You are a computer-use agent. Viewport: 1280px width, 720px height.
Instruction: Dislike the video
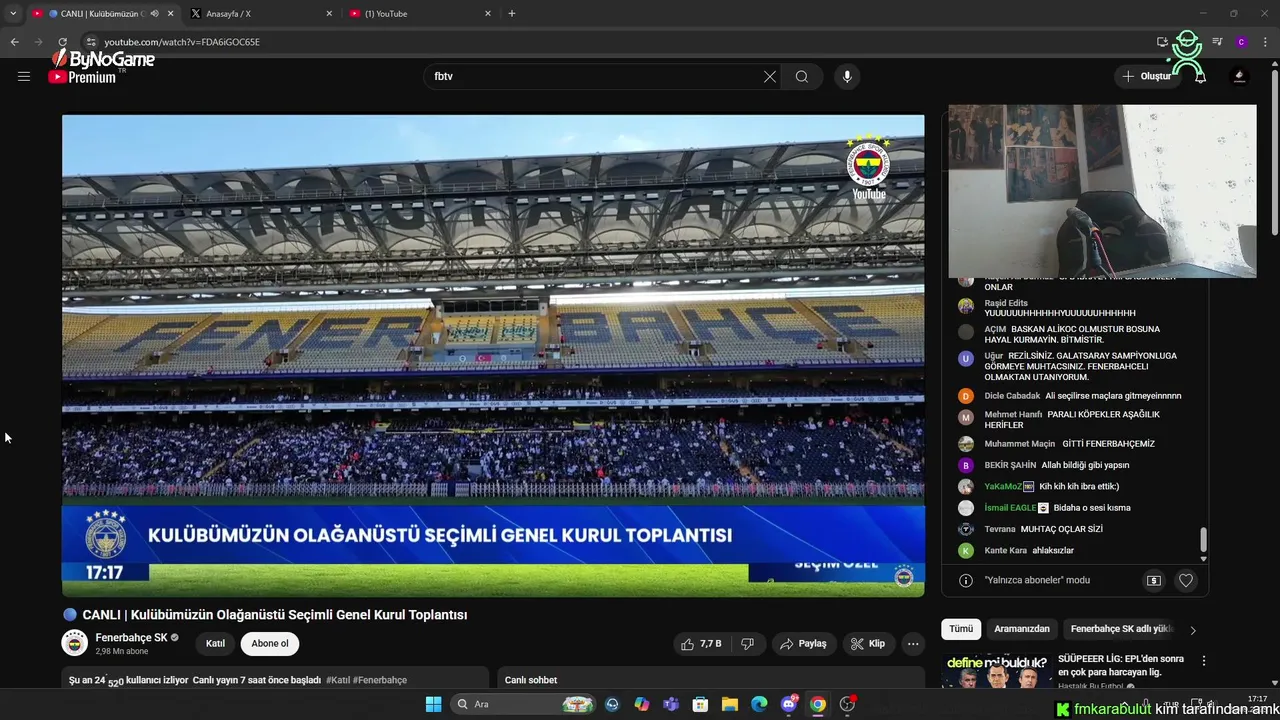click(x=747, y=644)
